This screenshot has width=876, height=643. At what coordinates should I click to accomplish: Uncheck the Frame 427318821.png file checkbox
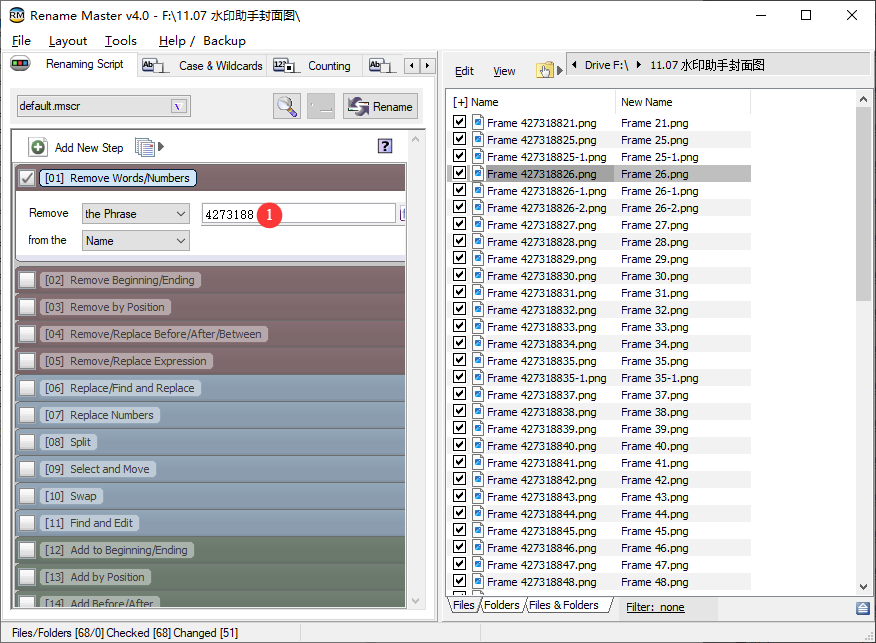459,122
